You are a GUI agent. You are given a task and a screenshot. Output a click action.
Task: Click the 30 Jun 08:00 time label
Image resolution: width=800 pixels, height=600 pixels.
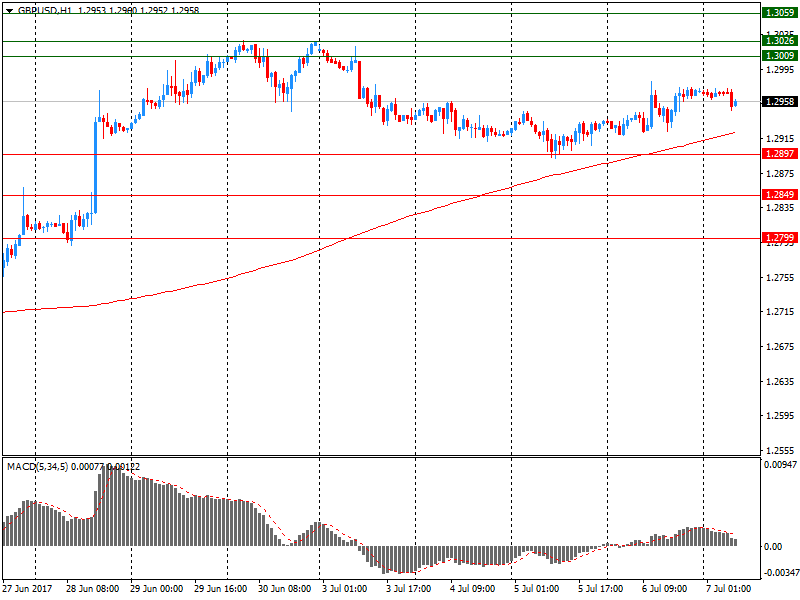pos(284,588)
